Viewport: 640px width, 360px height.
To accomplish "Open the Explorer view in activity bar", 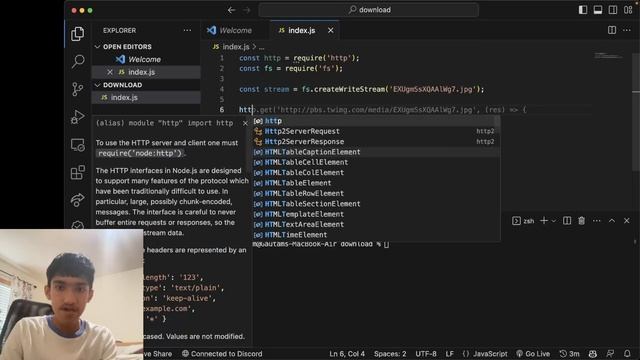I will point(78,34).
